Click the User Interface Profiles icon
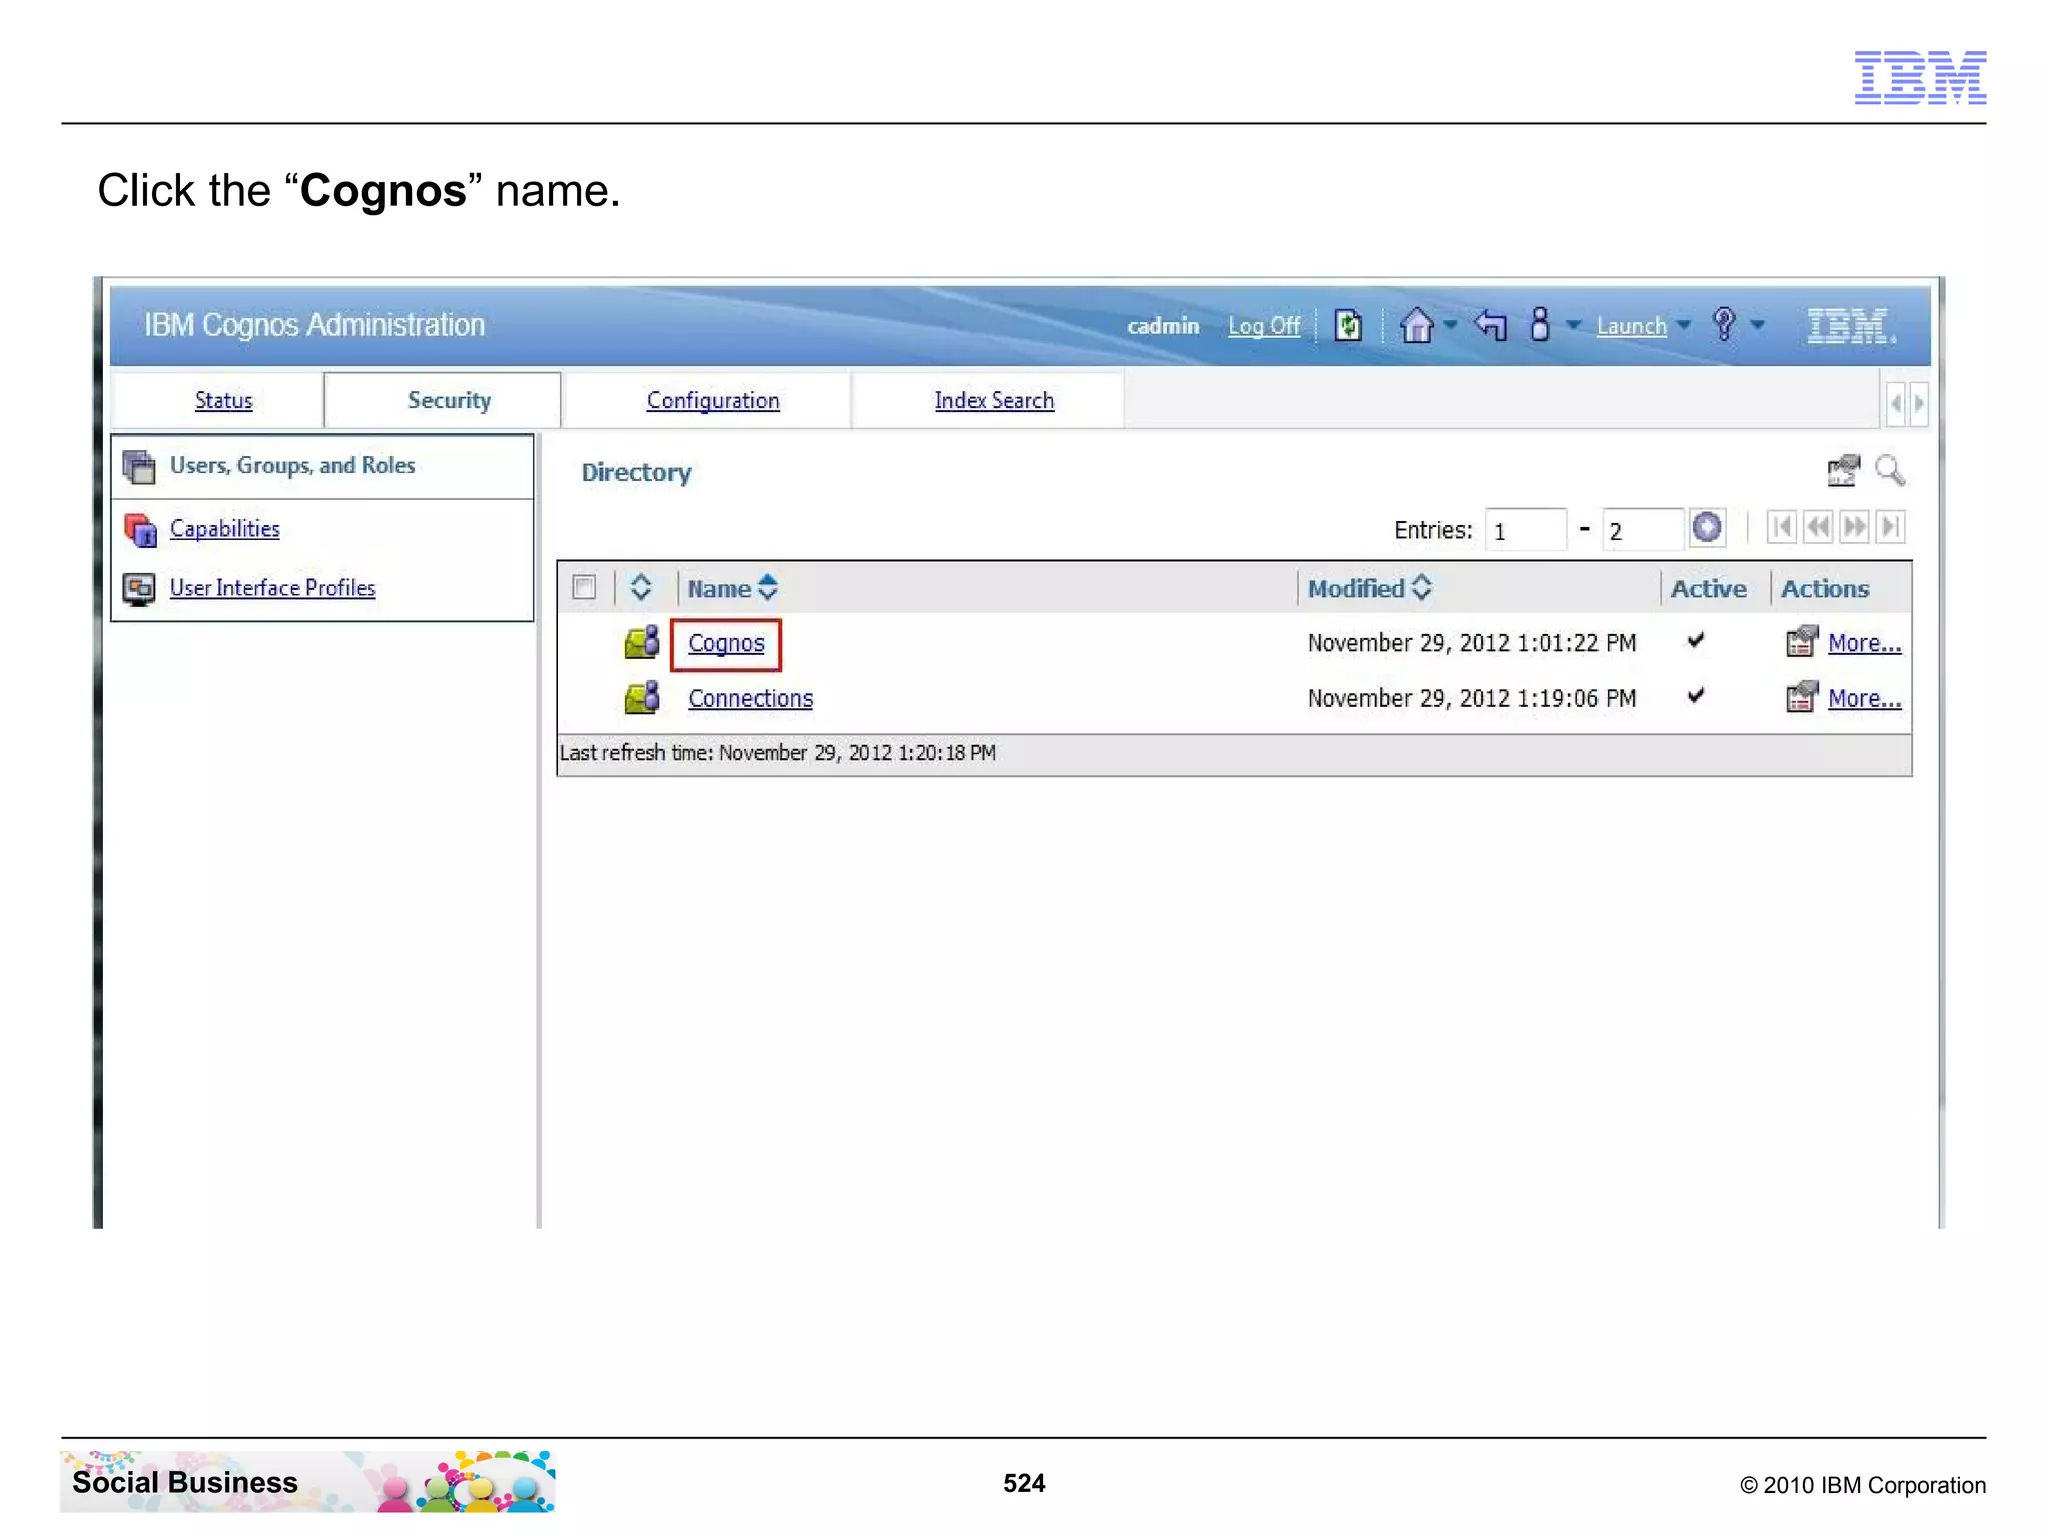 (x=139, y=588)
